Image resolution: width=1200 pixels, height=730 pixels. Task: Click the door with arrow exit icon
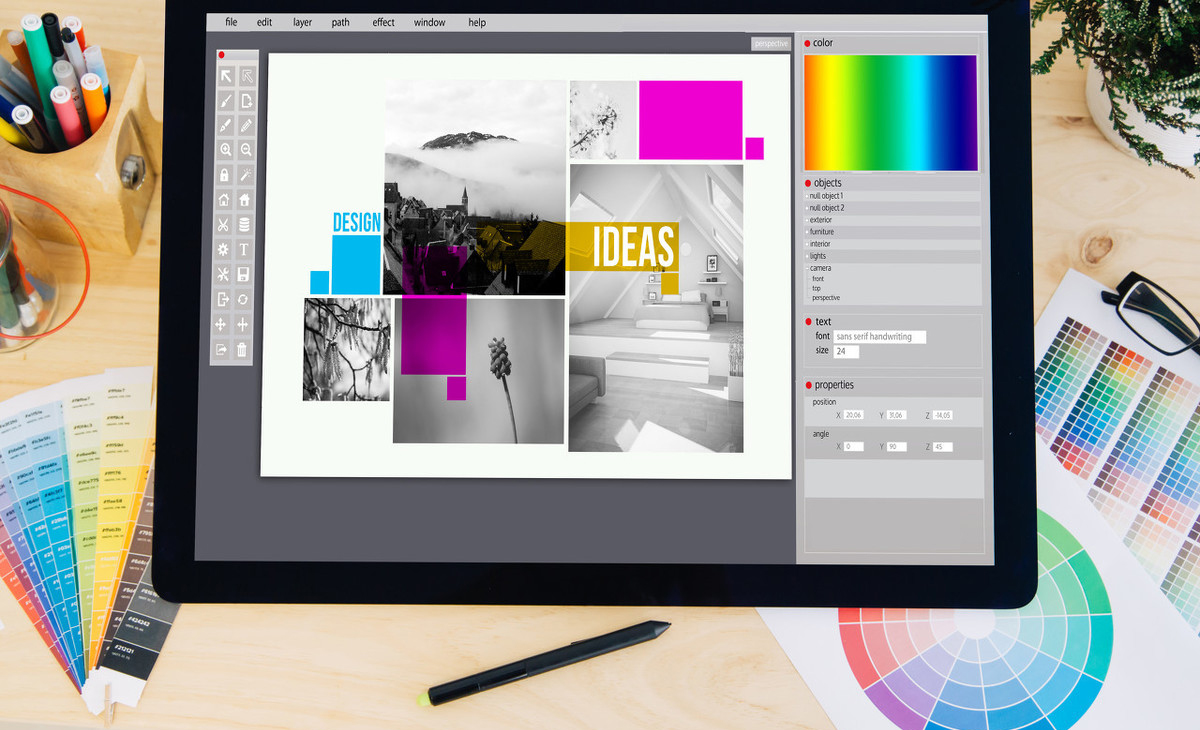pyautogui.click(x=224, y=299)
